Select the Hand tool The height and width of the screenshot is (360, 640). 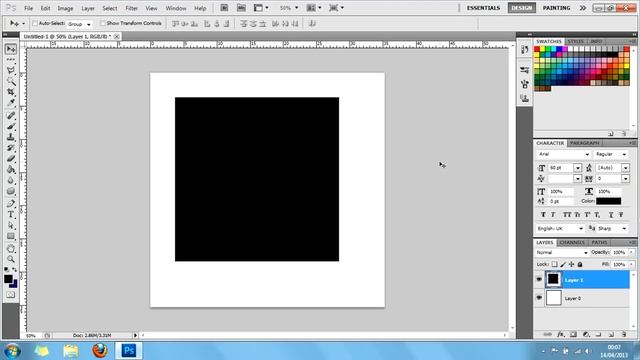pyautogui.click(x=11, y=249)
